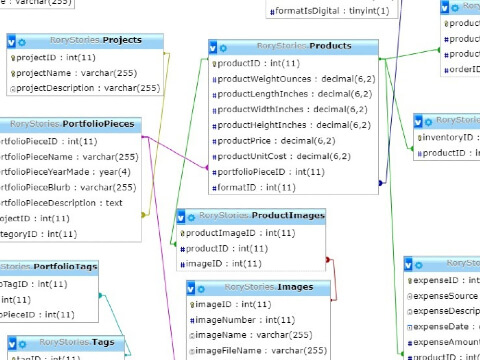This screenshot has width=480, height=360.
Task: Select the RoryStories.Products table title
Action: coord(304,46)
